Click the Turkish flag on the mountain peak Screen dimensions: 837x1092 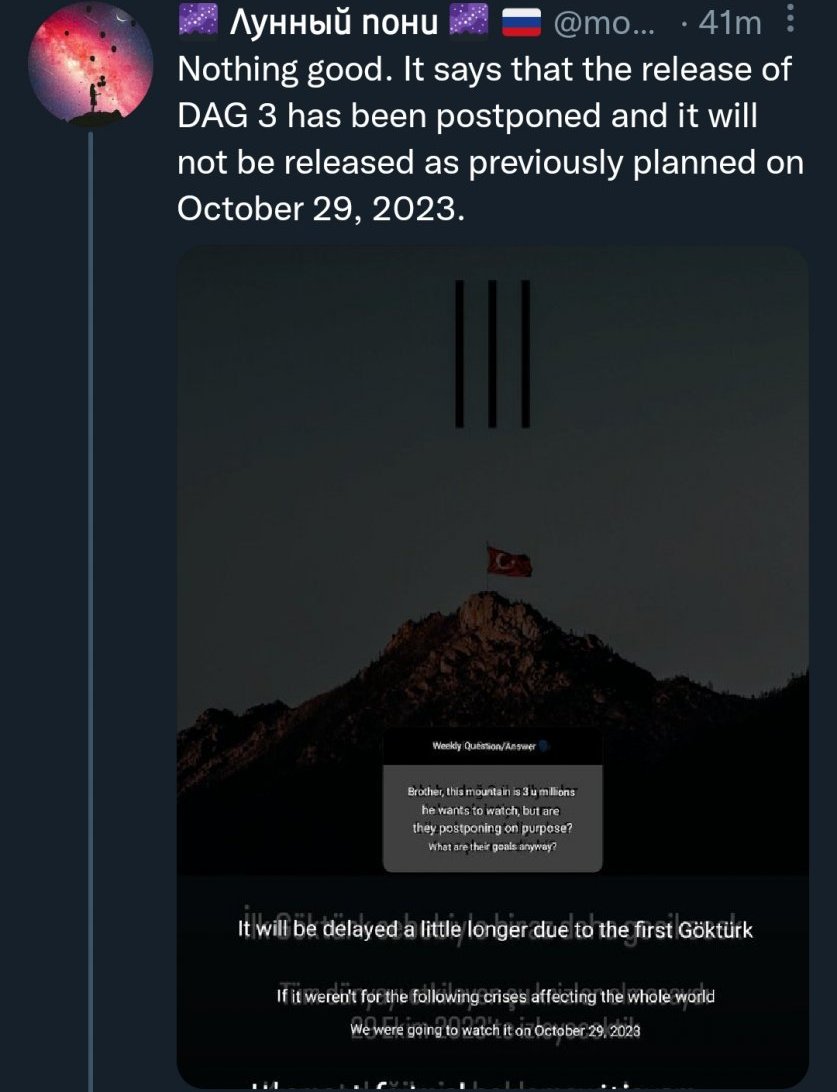point(508,562)
